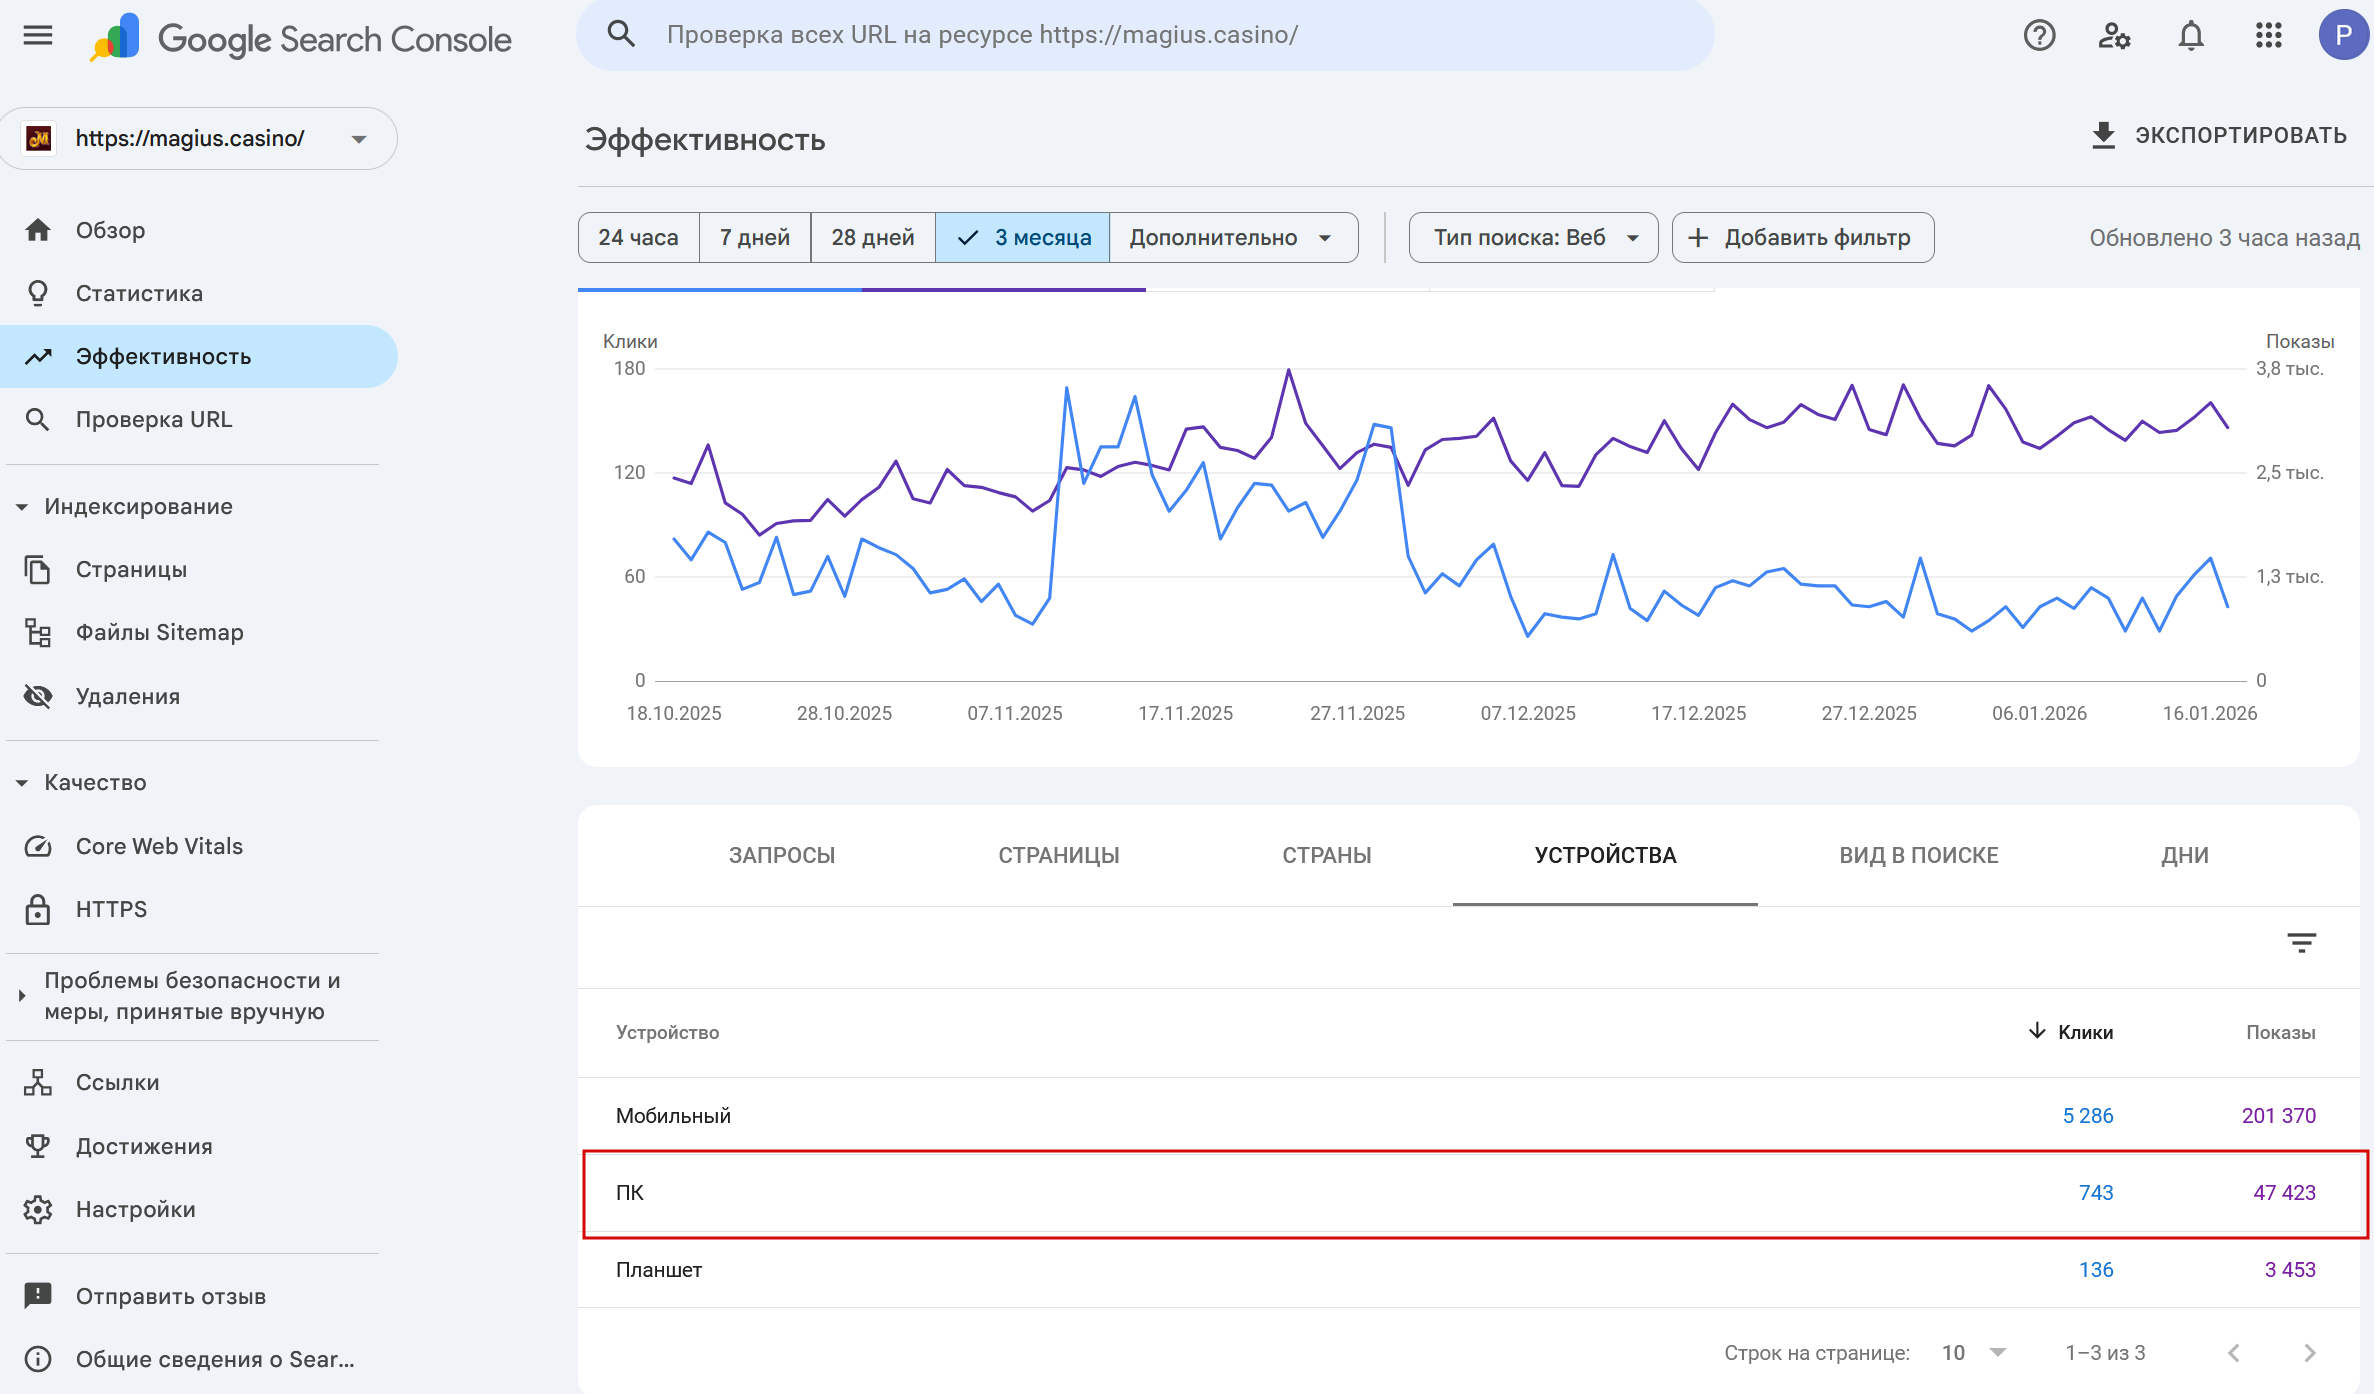Open the СТРАНЫ tab
Image resolution: width=2374 pixels, height=1394 pixels.
(x=1326, y=856)
